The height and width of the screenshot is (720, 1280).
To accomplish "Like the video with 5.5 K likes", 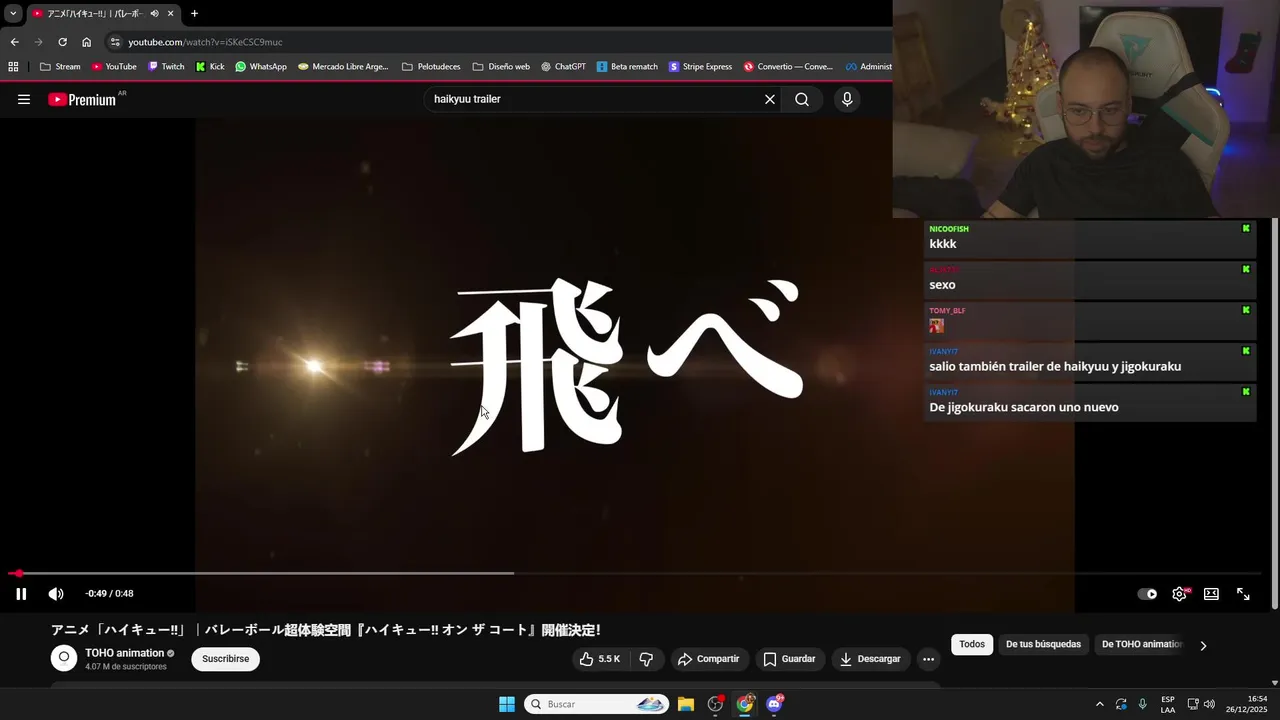I will [600, 659].
